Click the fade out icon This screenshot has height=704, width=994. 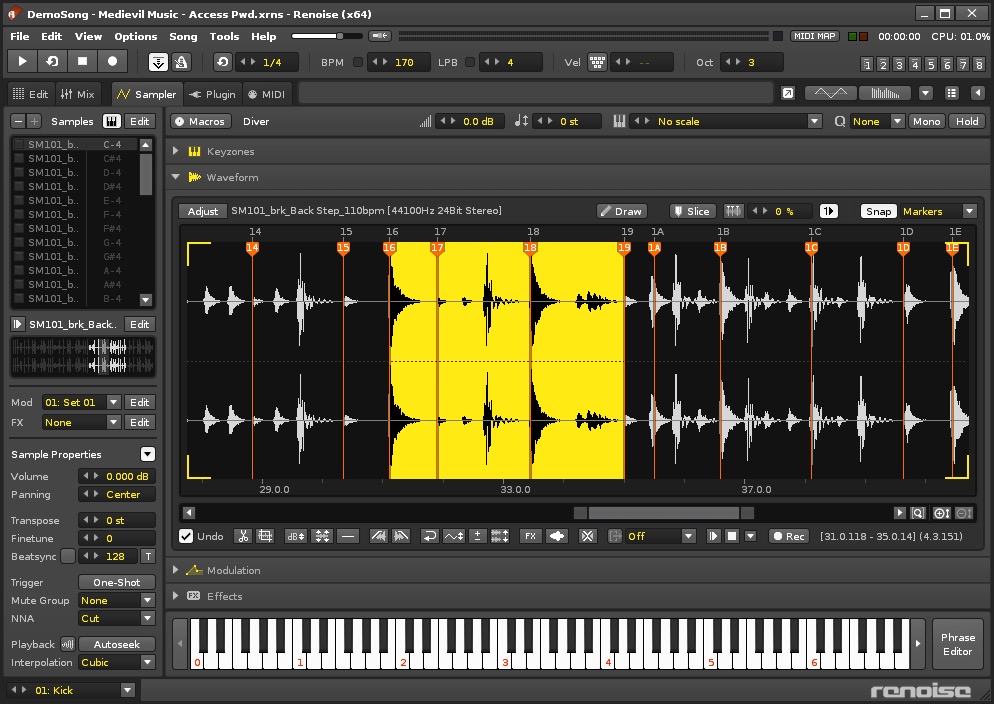click(401, 536)
